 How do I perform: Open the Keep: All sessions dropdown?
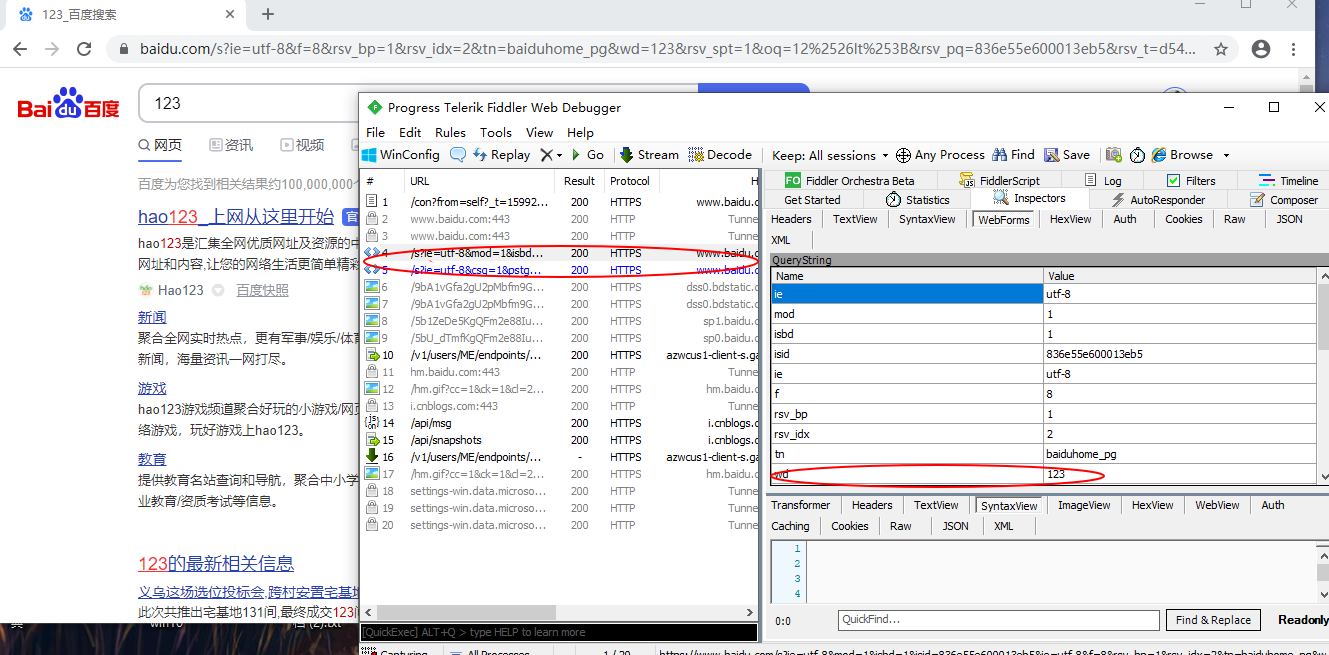[x=831, y=155]
